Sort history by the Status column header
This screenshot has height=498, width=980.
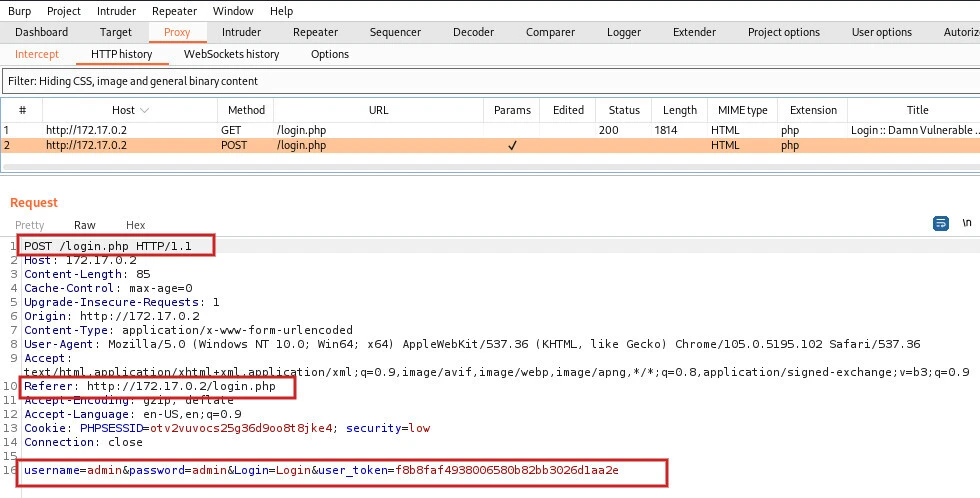(624, 111)
